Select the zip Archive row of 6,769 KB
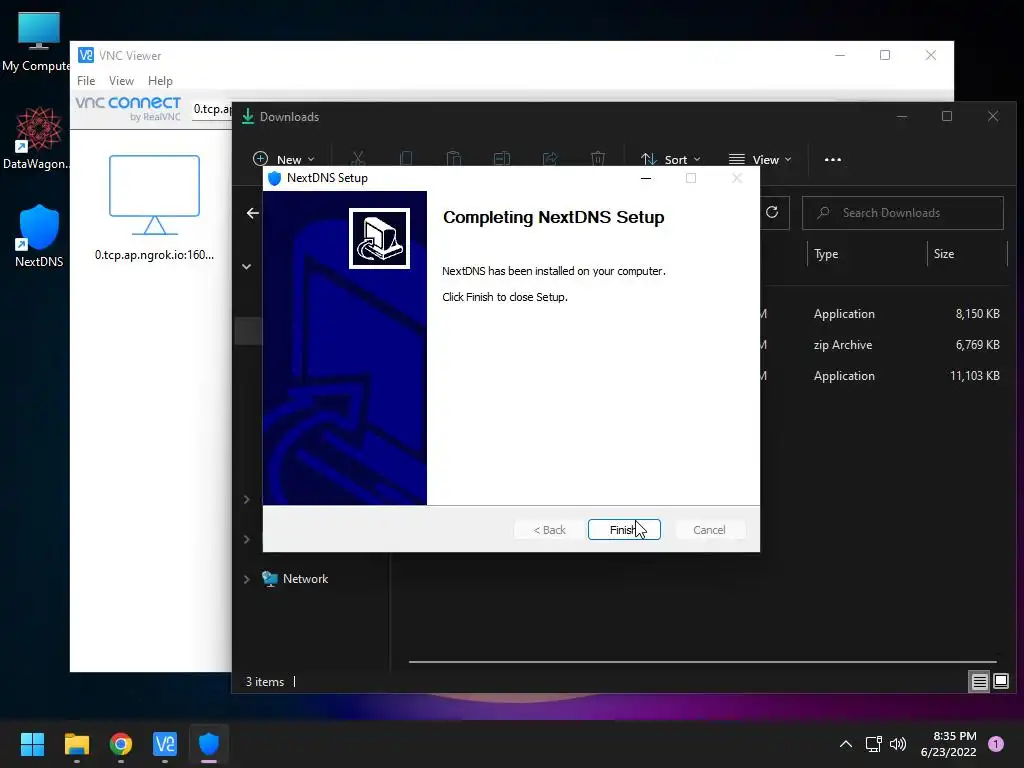Image resolution: width=1024 pixels, height=768 pixels. coord(882,345)
